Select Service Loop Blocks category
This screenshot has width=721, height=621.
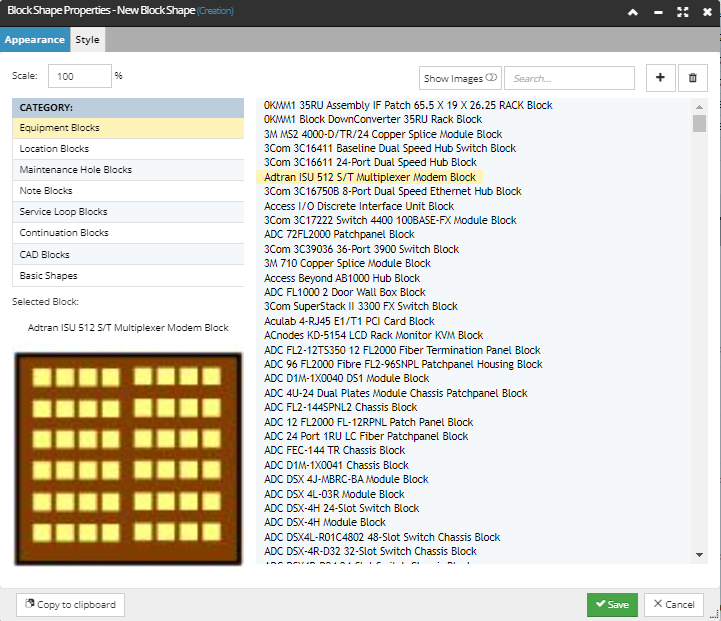point(128,212)
